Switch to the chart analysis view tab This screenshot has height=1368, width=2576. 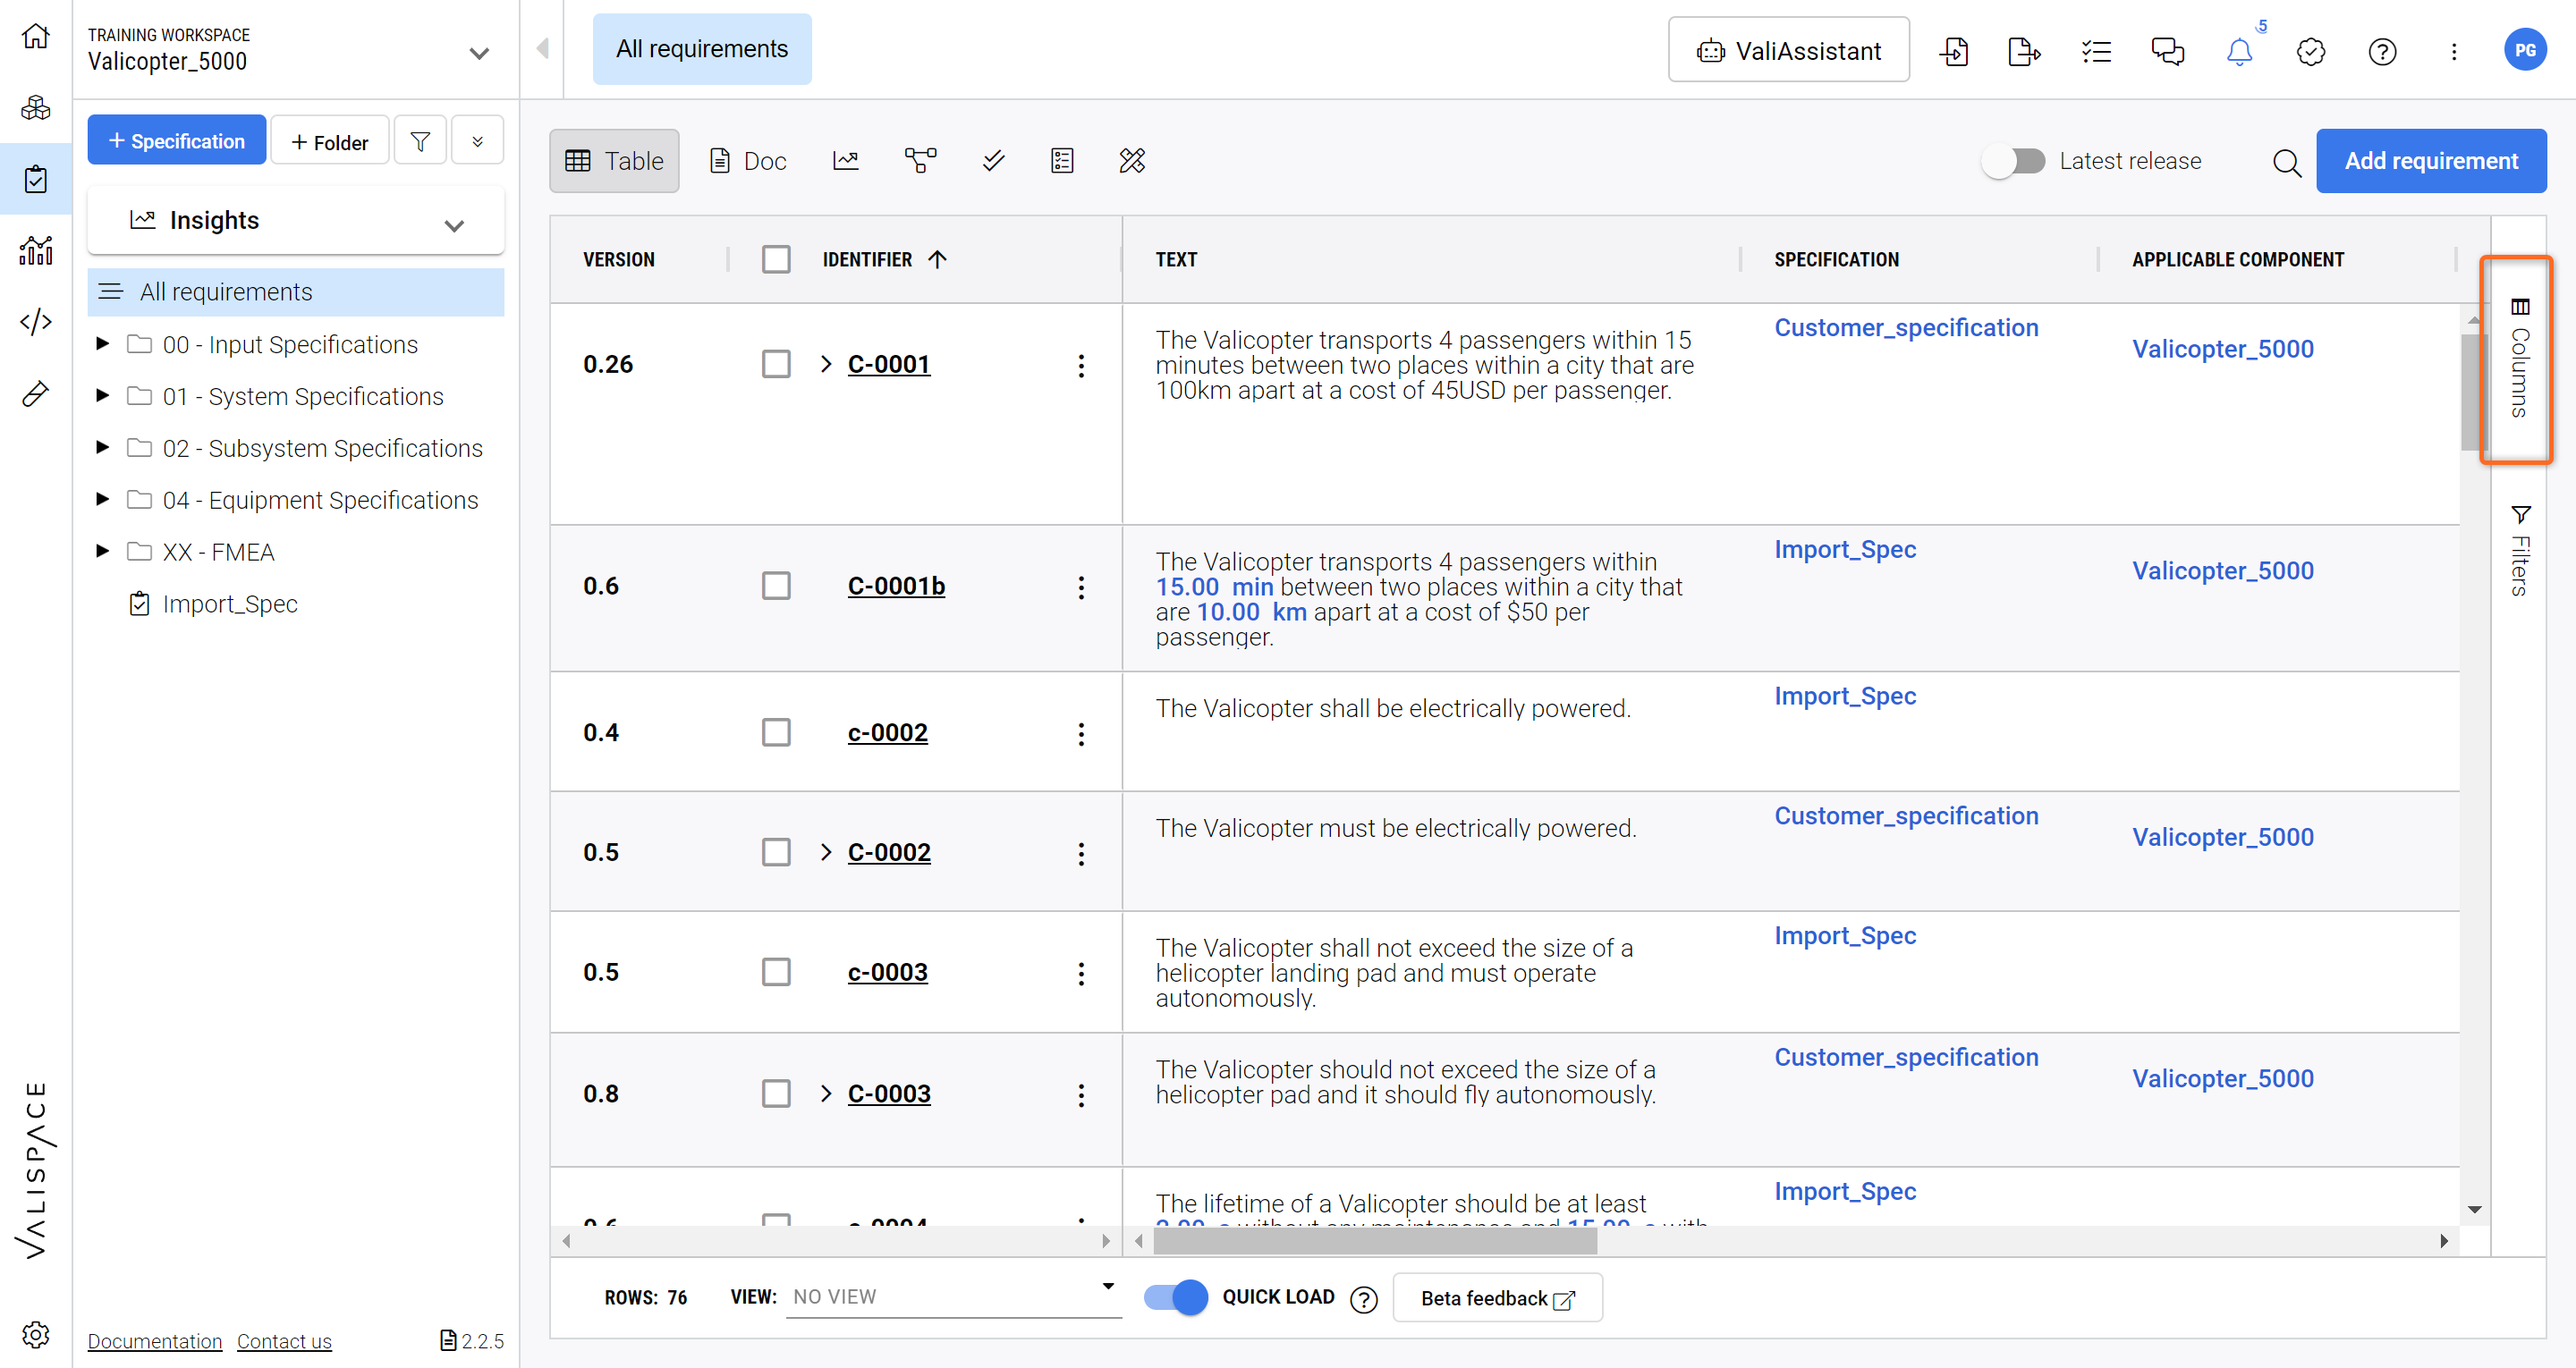(x=846, y=161)
